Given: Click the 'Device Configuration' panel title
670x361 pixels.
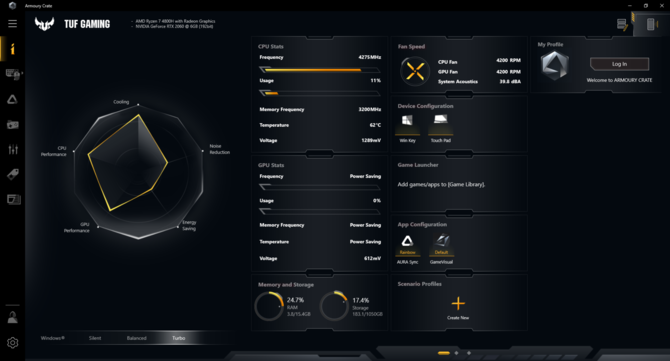Looking at the screenshot, I should coord(425,106).
